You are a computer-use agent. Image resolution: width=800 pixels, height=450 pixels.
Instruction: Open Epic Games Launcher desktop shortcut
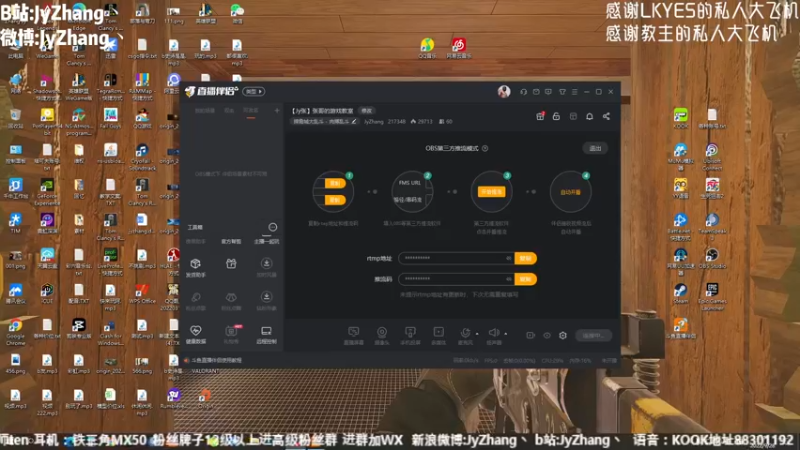coord(712,296)
